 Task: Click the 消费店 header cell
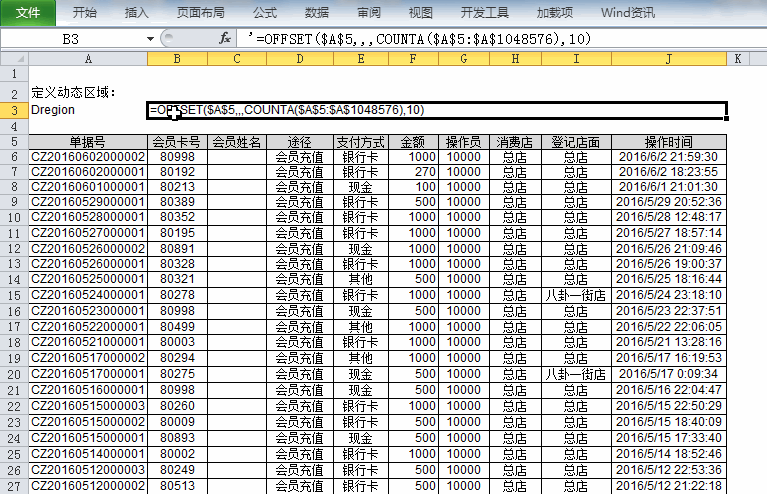pyautogui.click(x=515, y=142)
